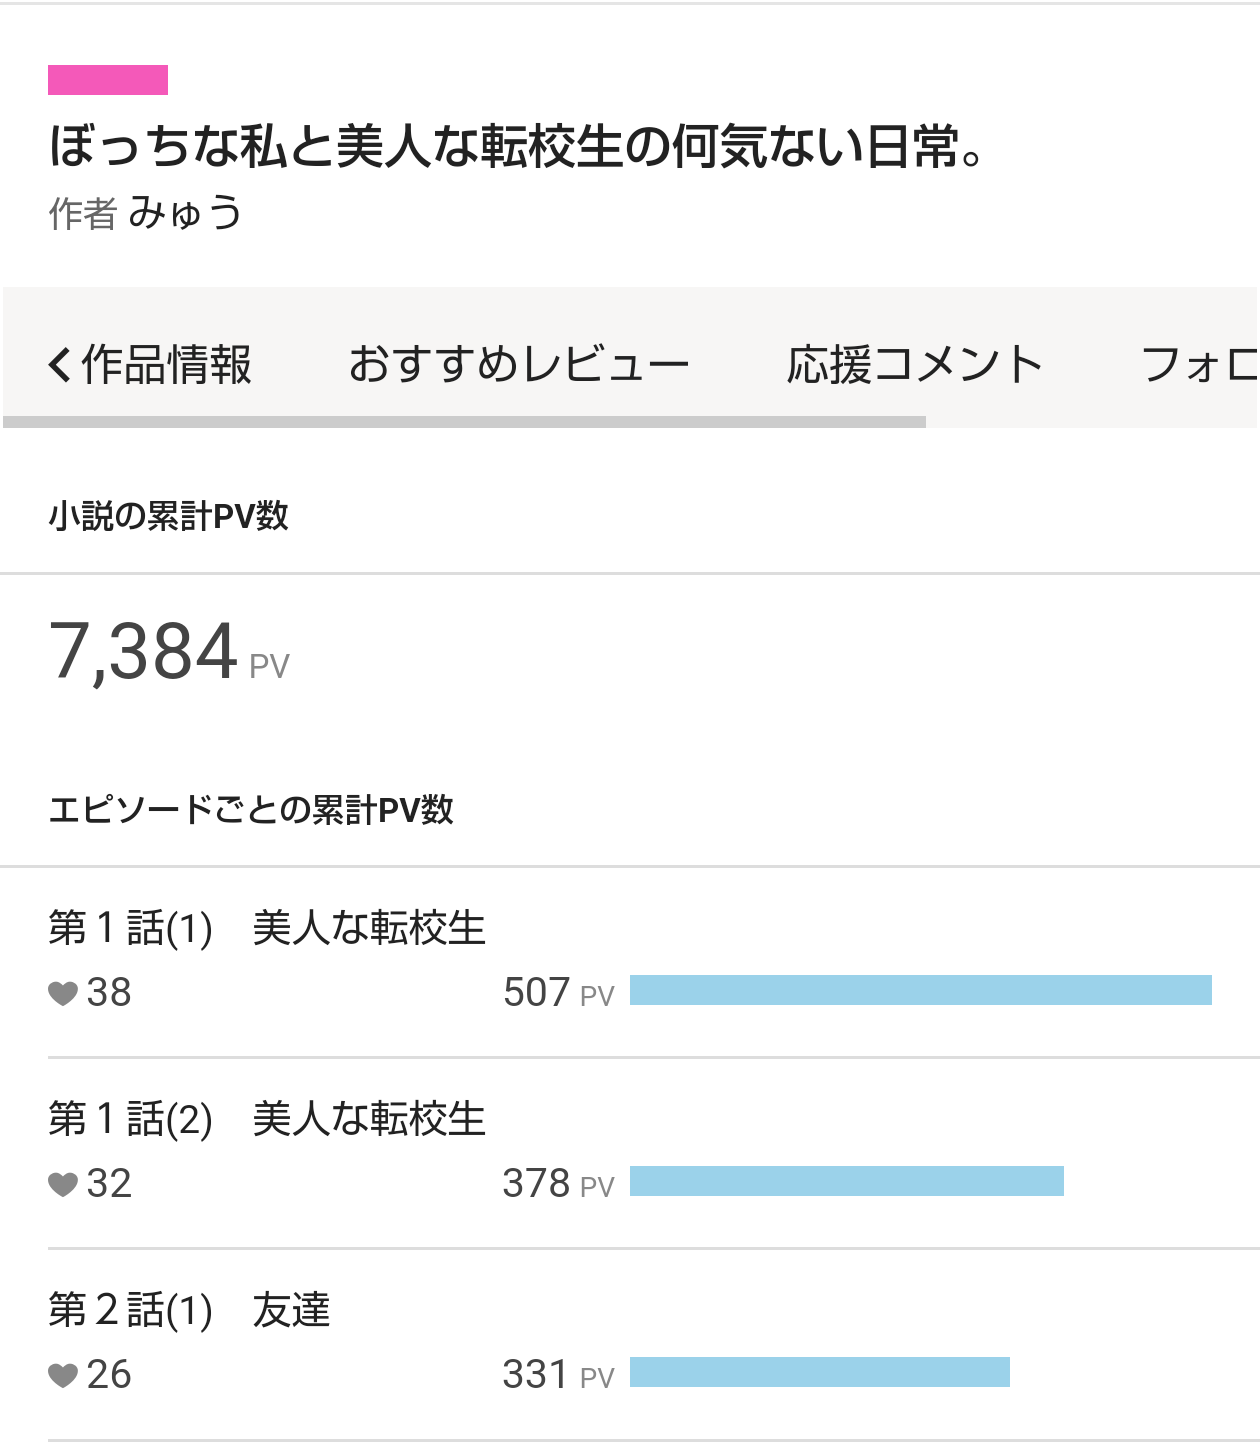Viewport: 1260px width, 1445px height.
Task: Click the 小説の累計PV数 heading
Action: pos(168,516)
